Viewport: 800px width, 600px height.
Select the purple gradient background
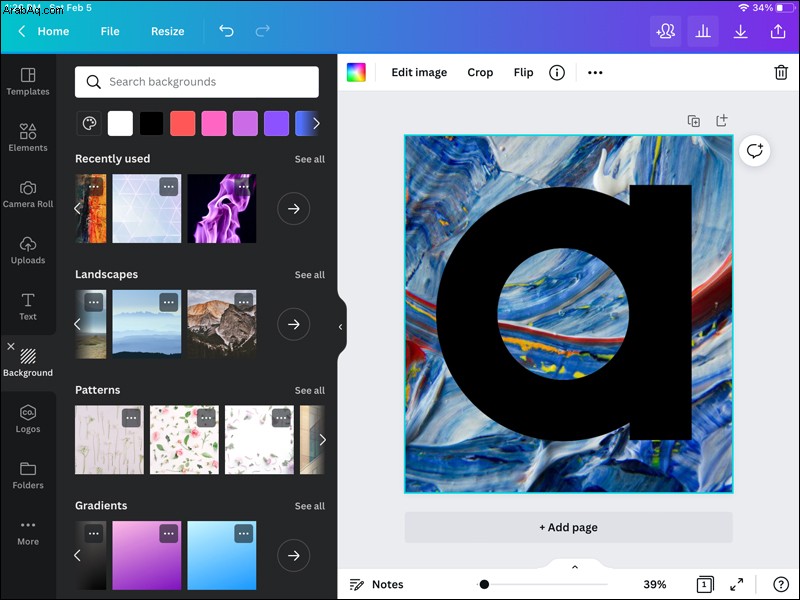(x=147, y=556)
